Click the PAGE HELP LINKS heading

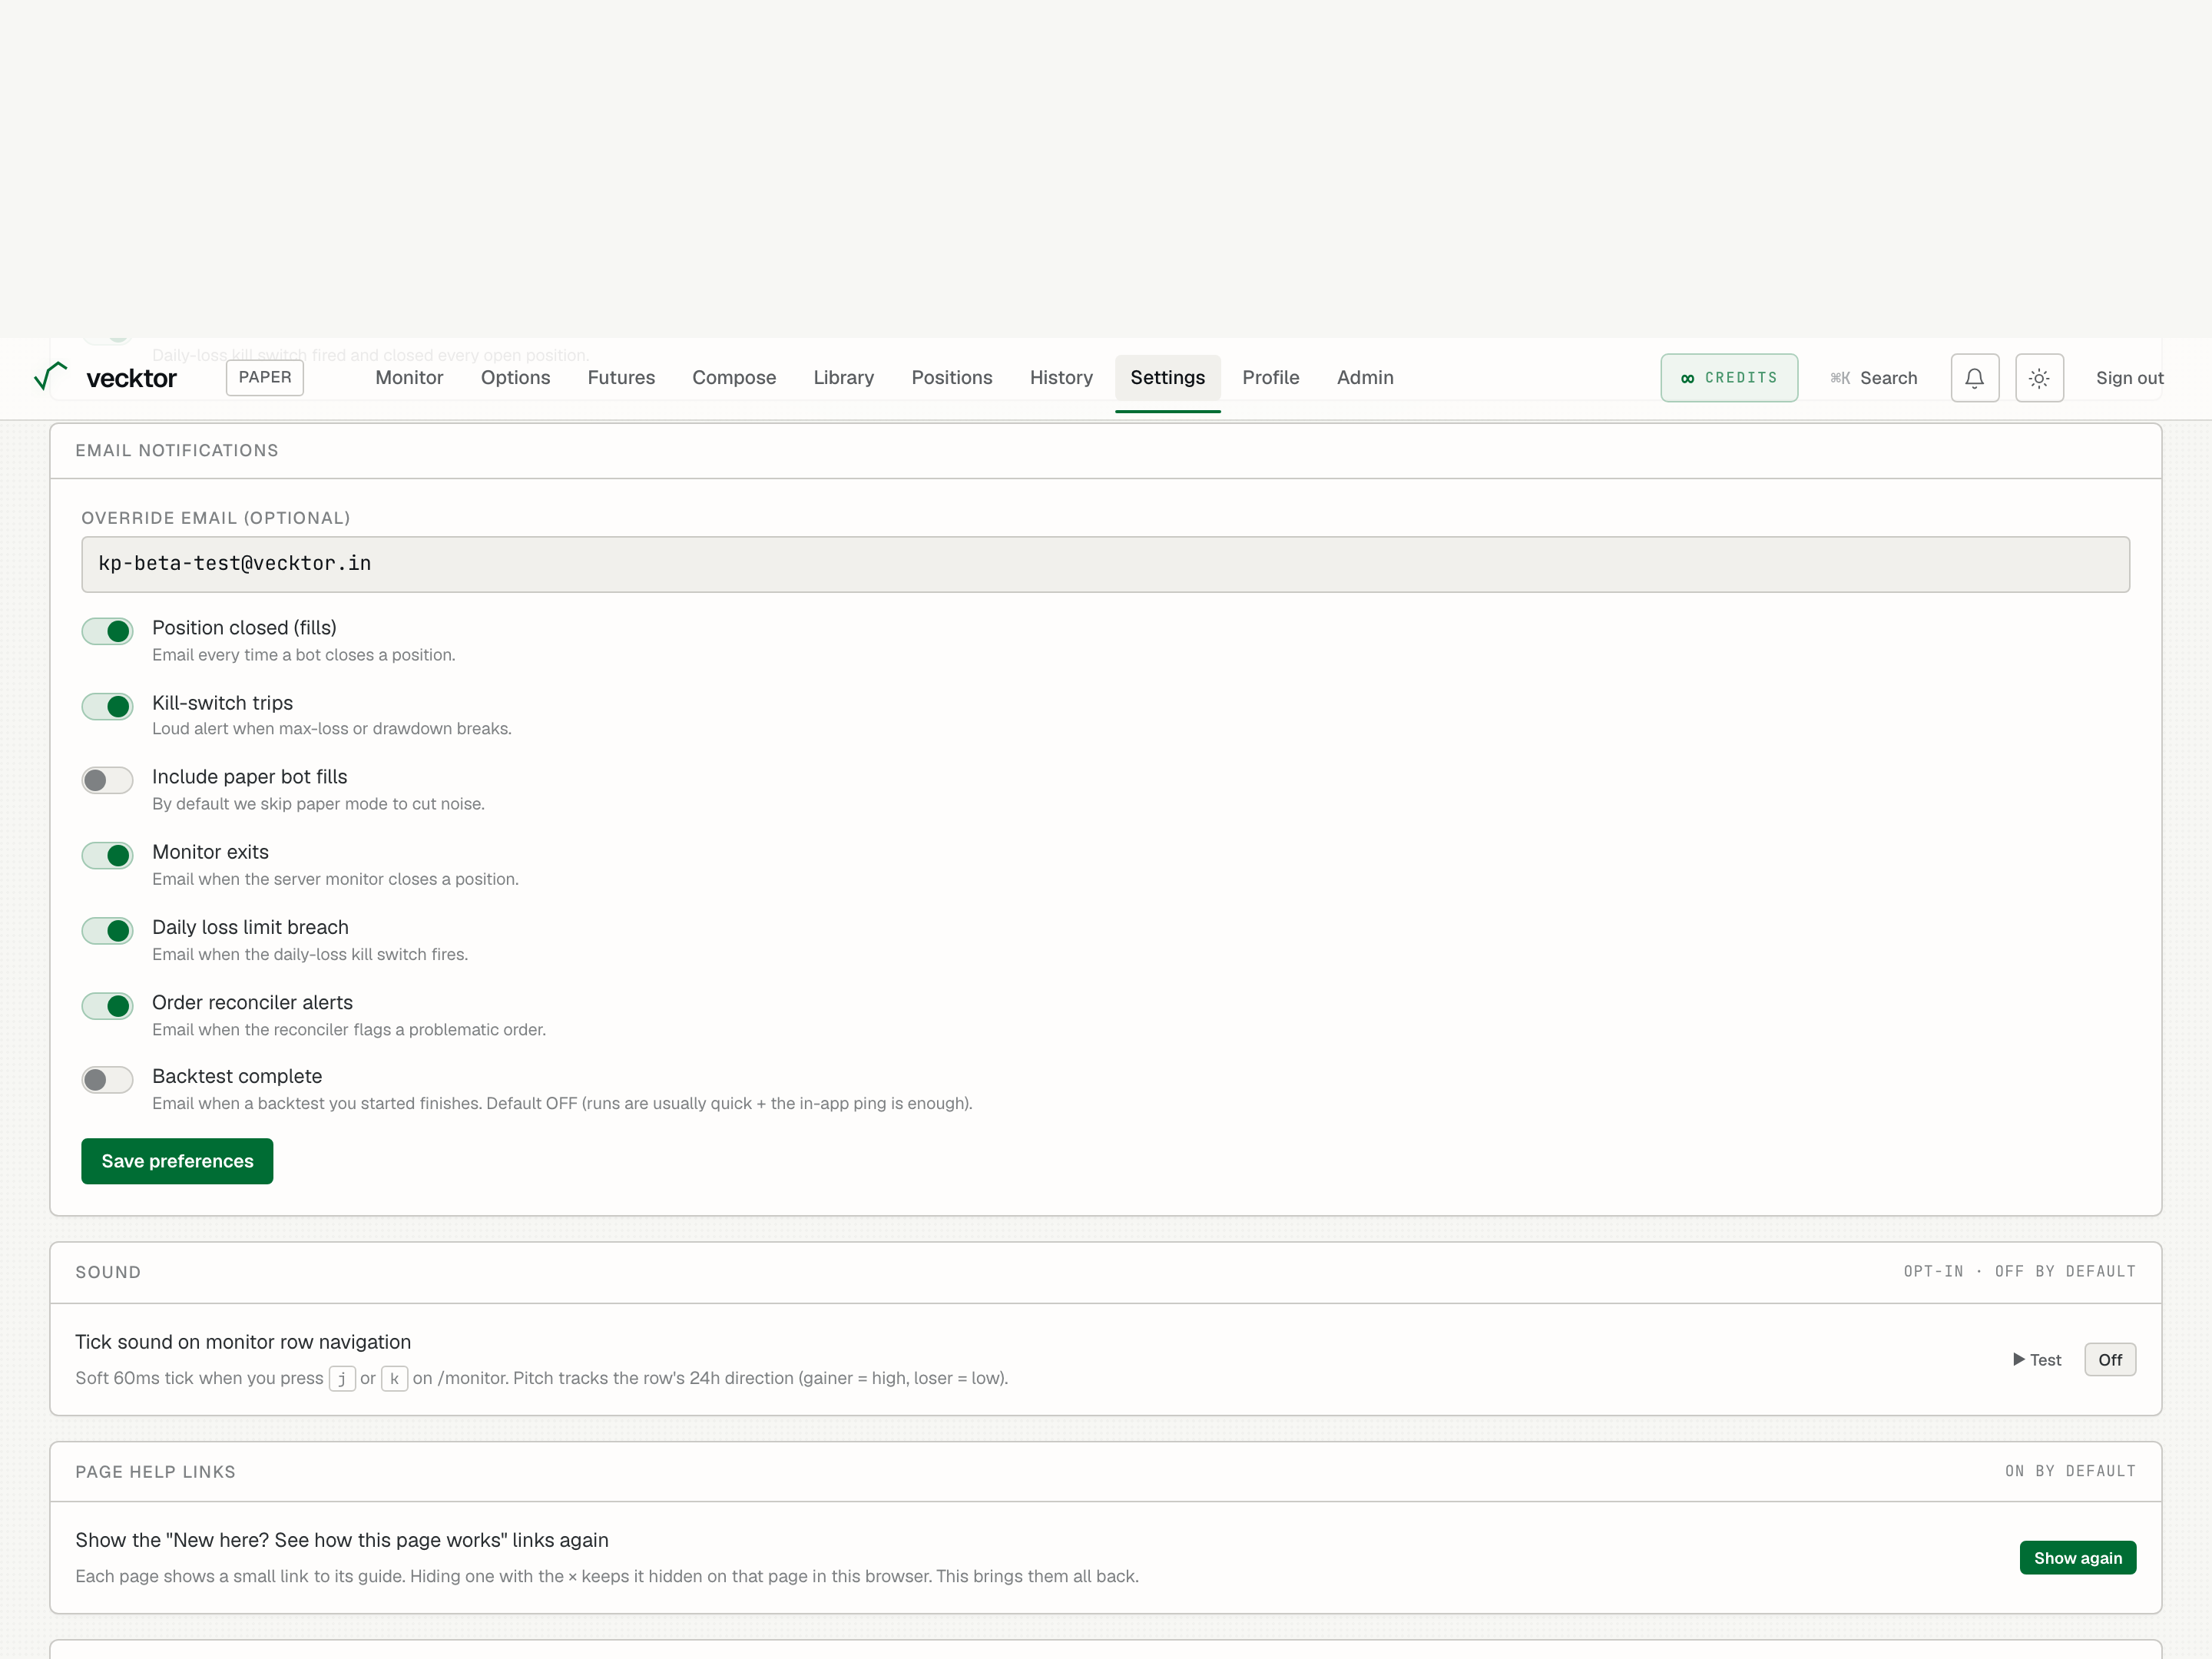(155, 1472)
